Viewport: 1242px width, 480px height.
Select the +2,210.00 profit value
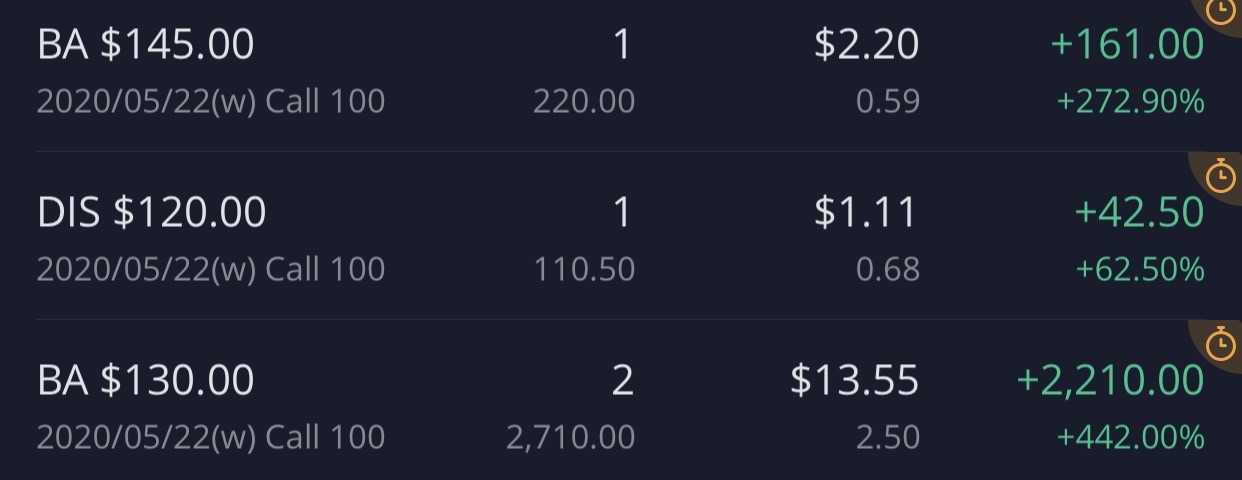(1110, 381)
